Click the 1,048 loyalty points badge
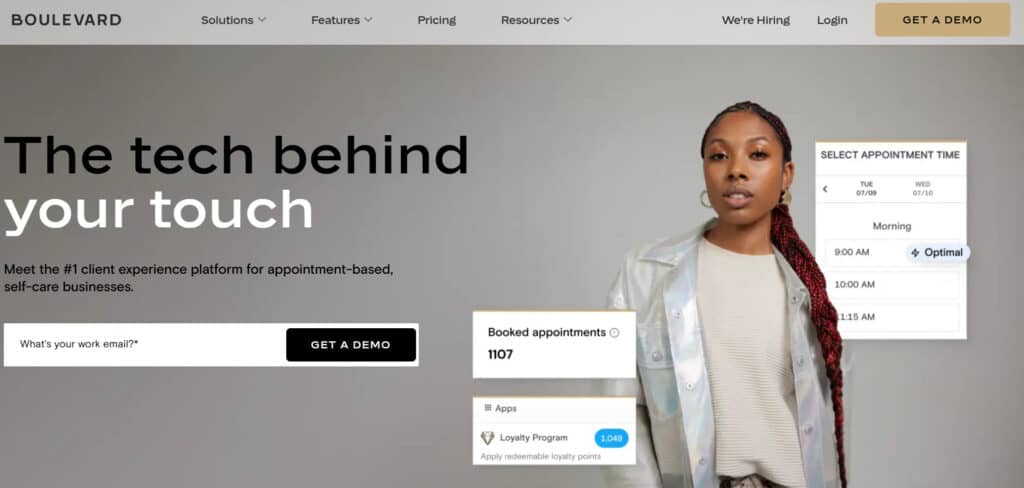This screenshot has height=488, width=1024. 611,438
